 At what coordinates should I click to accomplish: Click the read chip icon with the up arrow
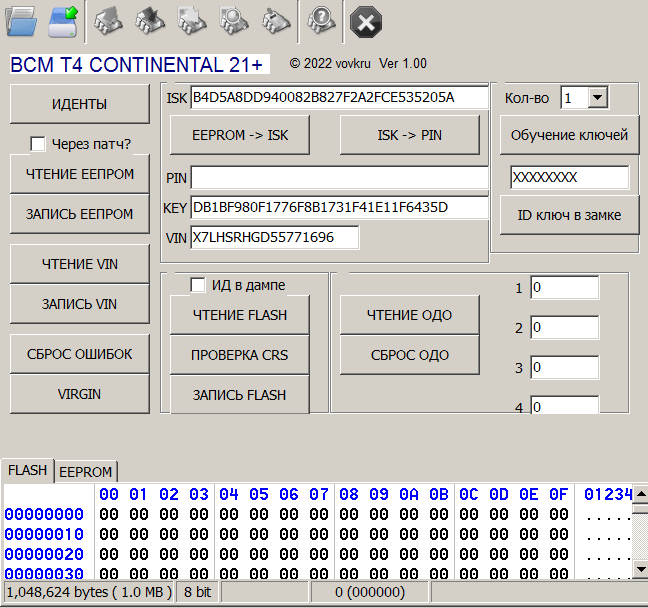(x=108, y=21)
